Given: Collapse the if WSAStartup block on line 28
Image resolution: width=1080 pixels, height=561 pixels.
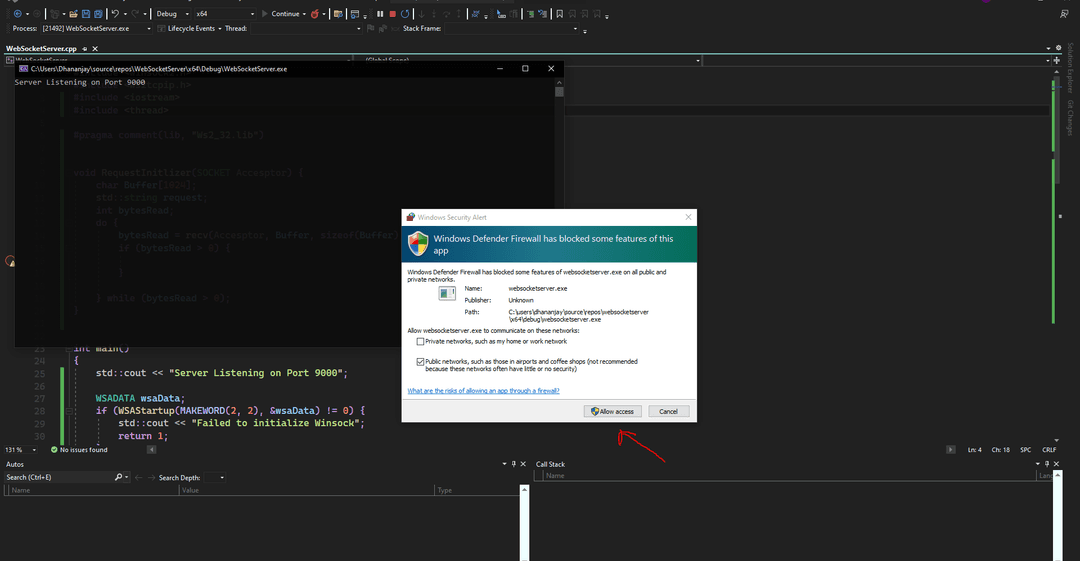Looking at the screenshot, I should pyautogui.click(x=69, y=411).
